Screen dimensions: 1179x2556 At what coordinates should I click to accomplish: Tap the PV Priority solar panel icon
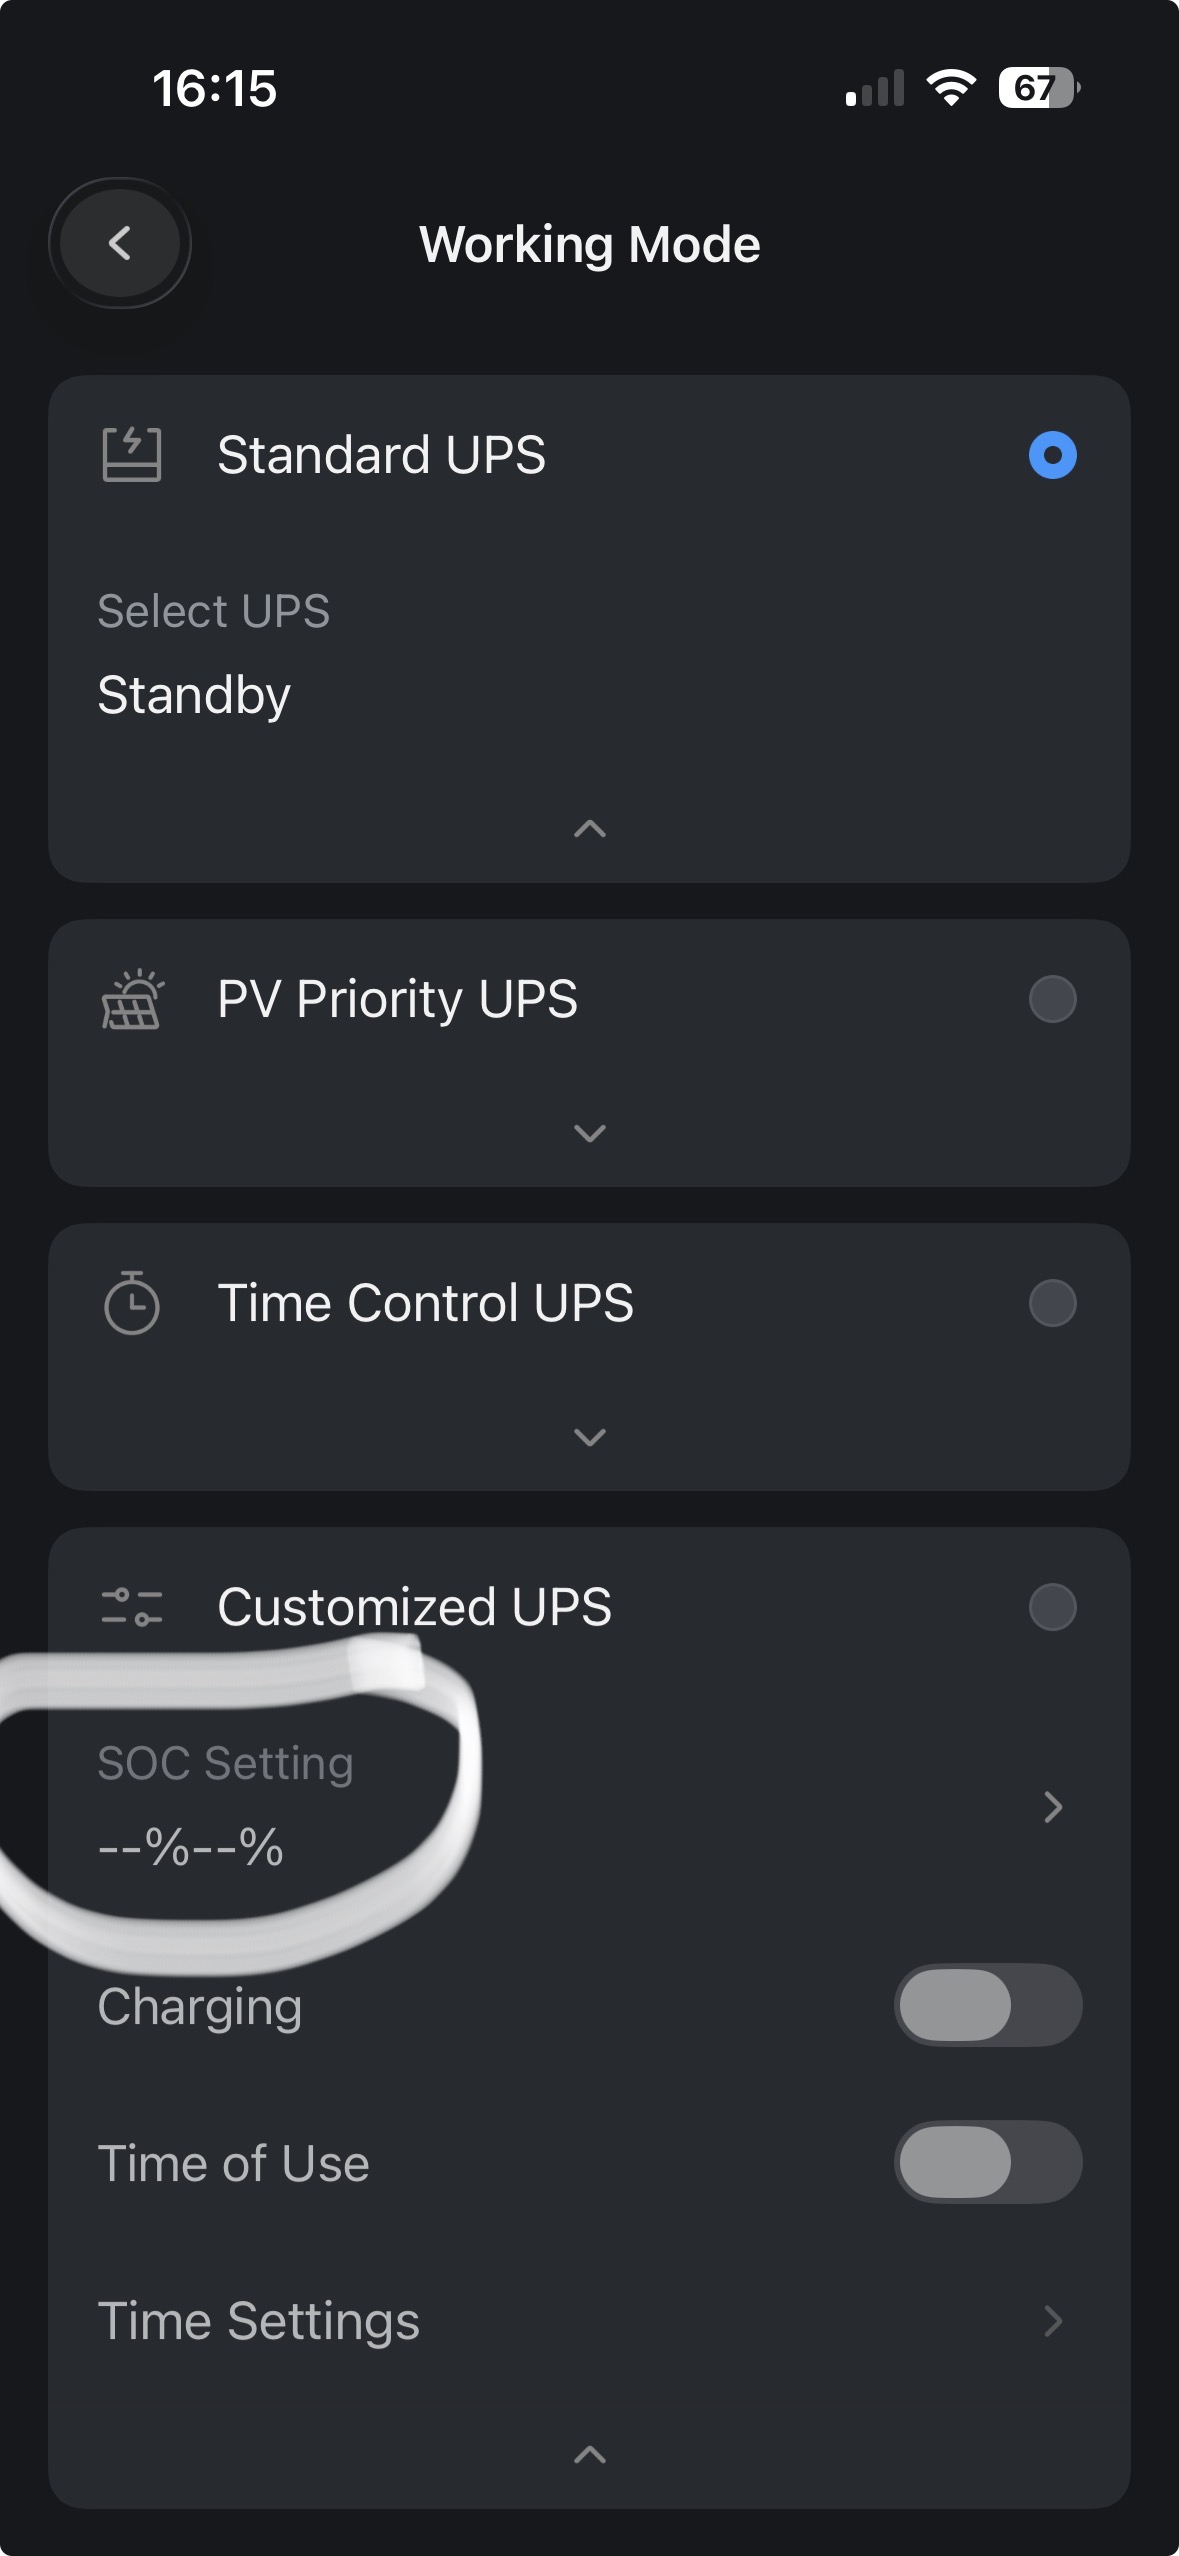[132, 999]
